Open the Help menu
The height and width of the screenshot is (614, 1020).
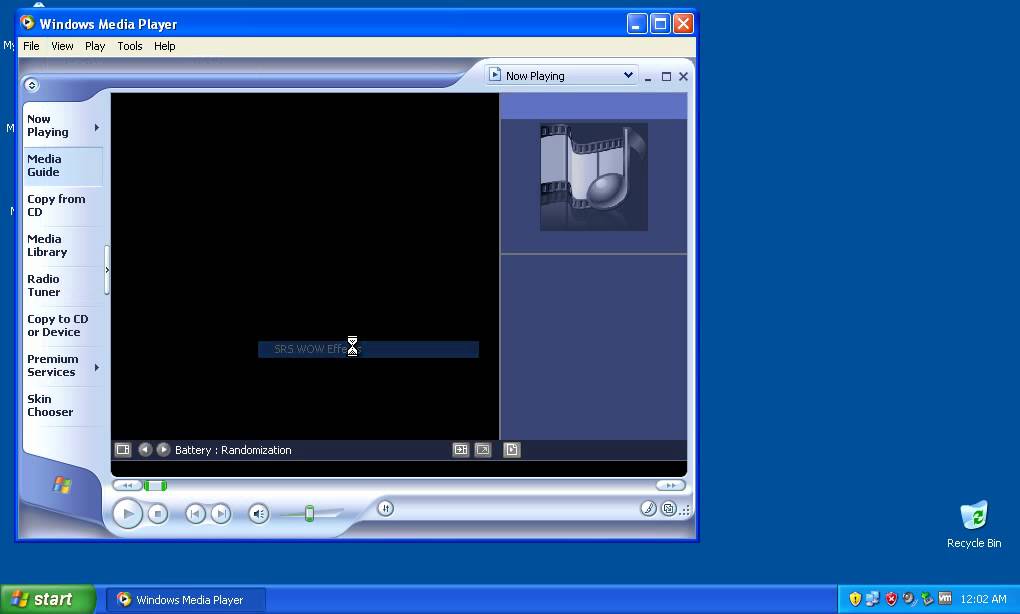165,46
